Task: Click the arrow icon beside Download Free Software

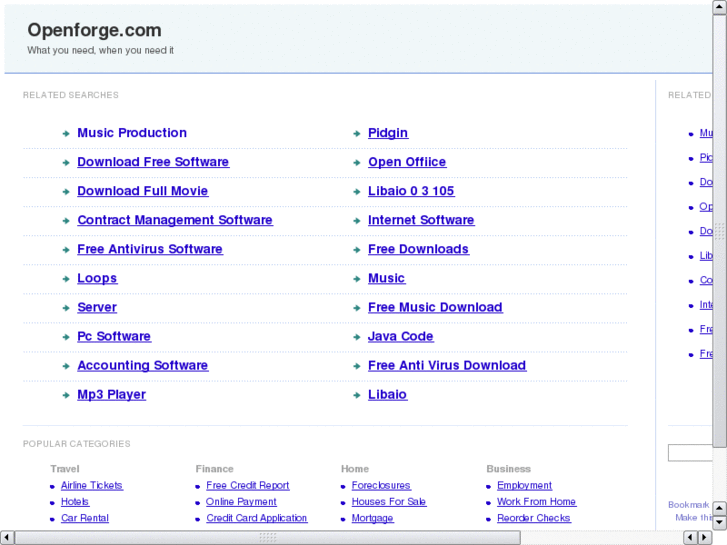Action: coord(66,163)
